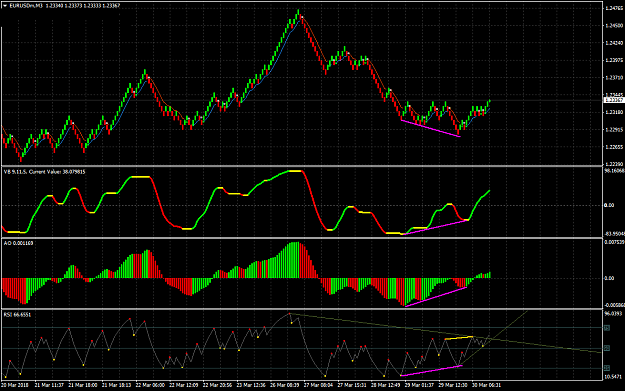This screenshot has width=625, height=391.
Task: Click the 1.22655 price axis value
Action: click(x=614, y=147)
